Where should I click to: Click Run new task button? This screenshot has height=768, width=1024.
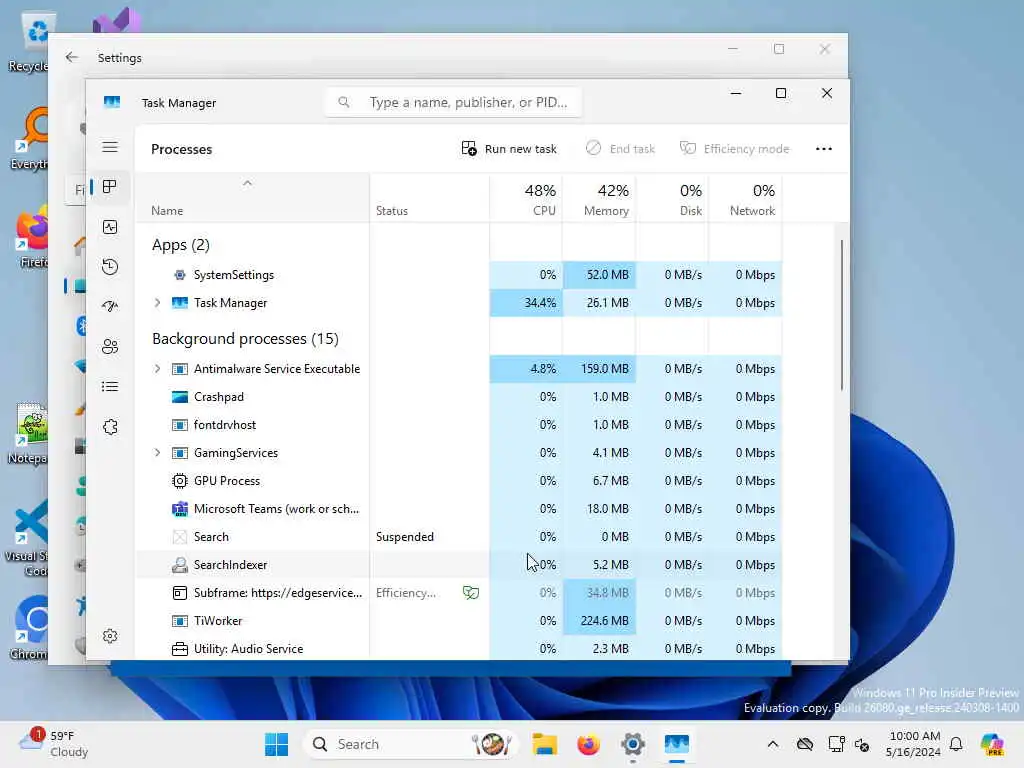tap(509, 149)
